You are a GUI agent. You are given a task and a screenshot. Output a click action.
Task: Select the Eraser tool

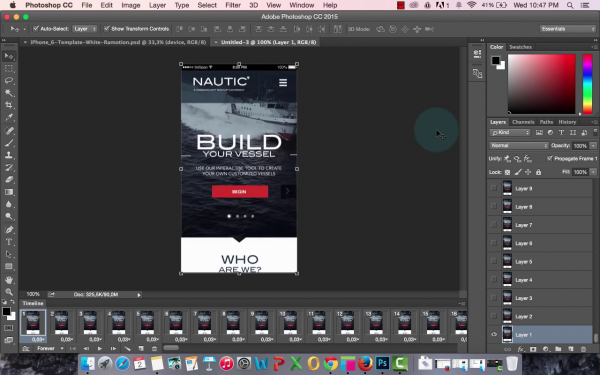[x=9, y=180]
